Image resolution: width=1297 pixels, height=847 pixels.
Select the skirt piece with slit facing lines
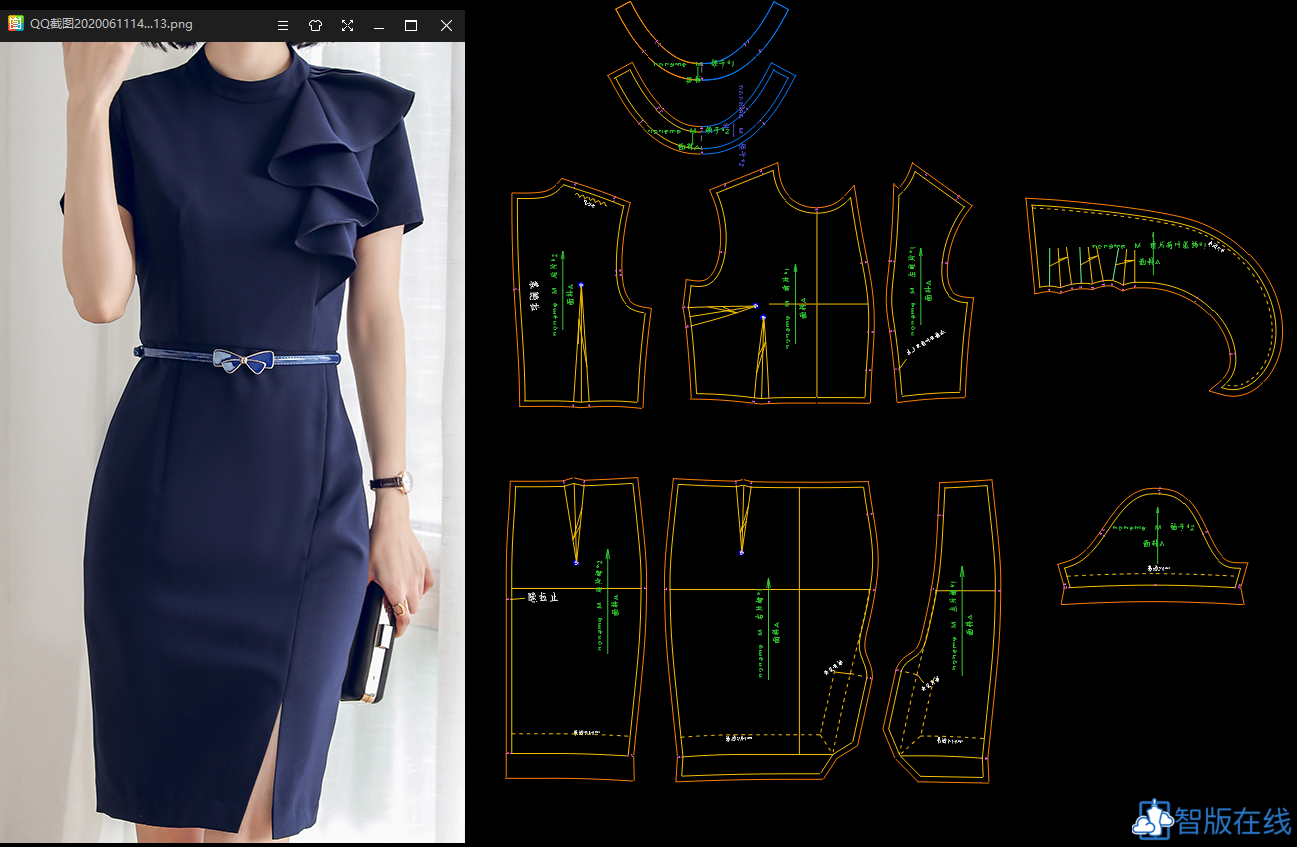(771, 630)
